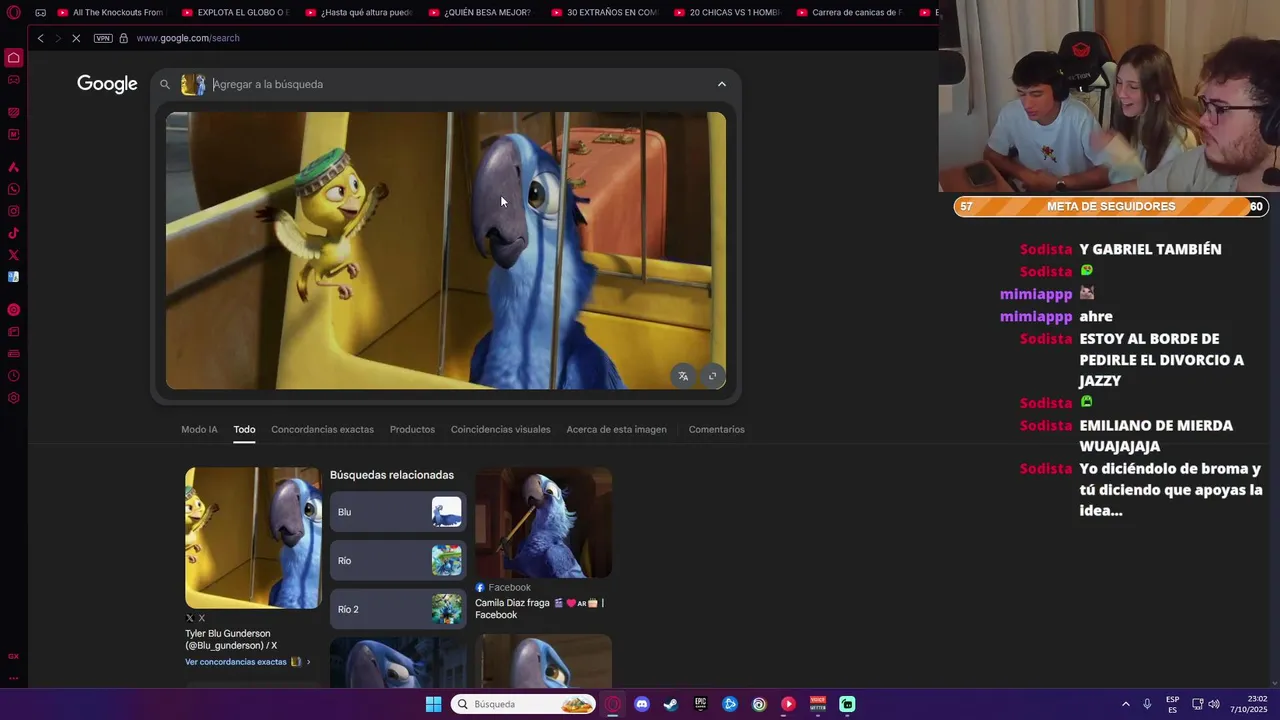Click the main Rio image of Blu
The image size is (1280, 720).
(x=446, y=250)
